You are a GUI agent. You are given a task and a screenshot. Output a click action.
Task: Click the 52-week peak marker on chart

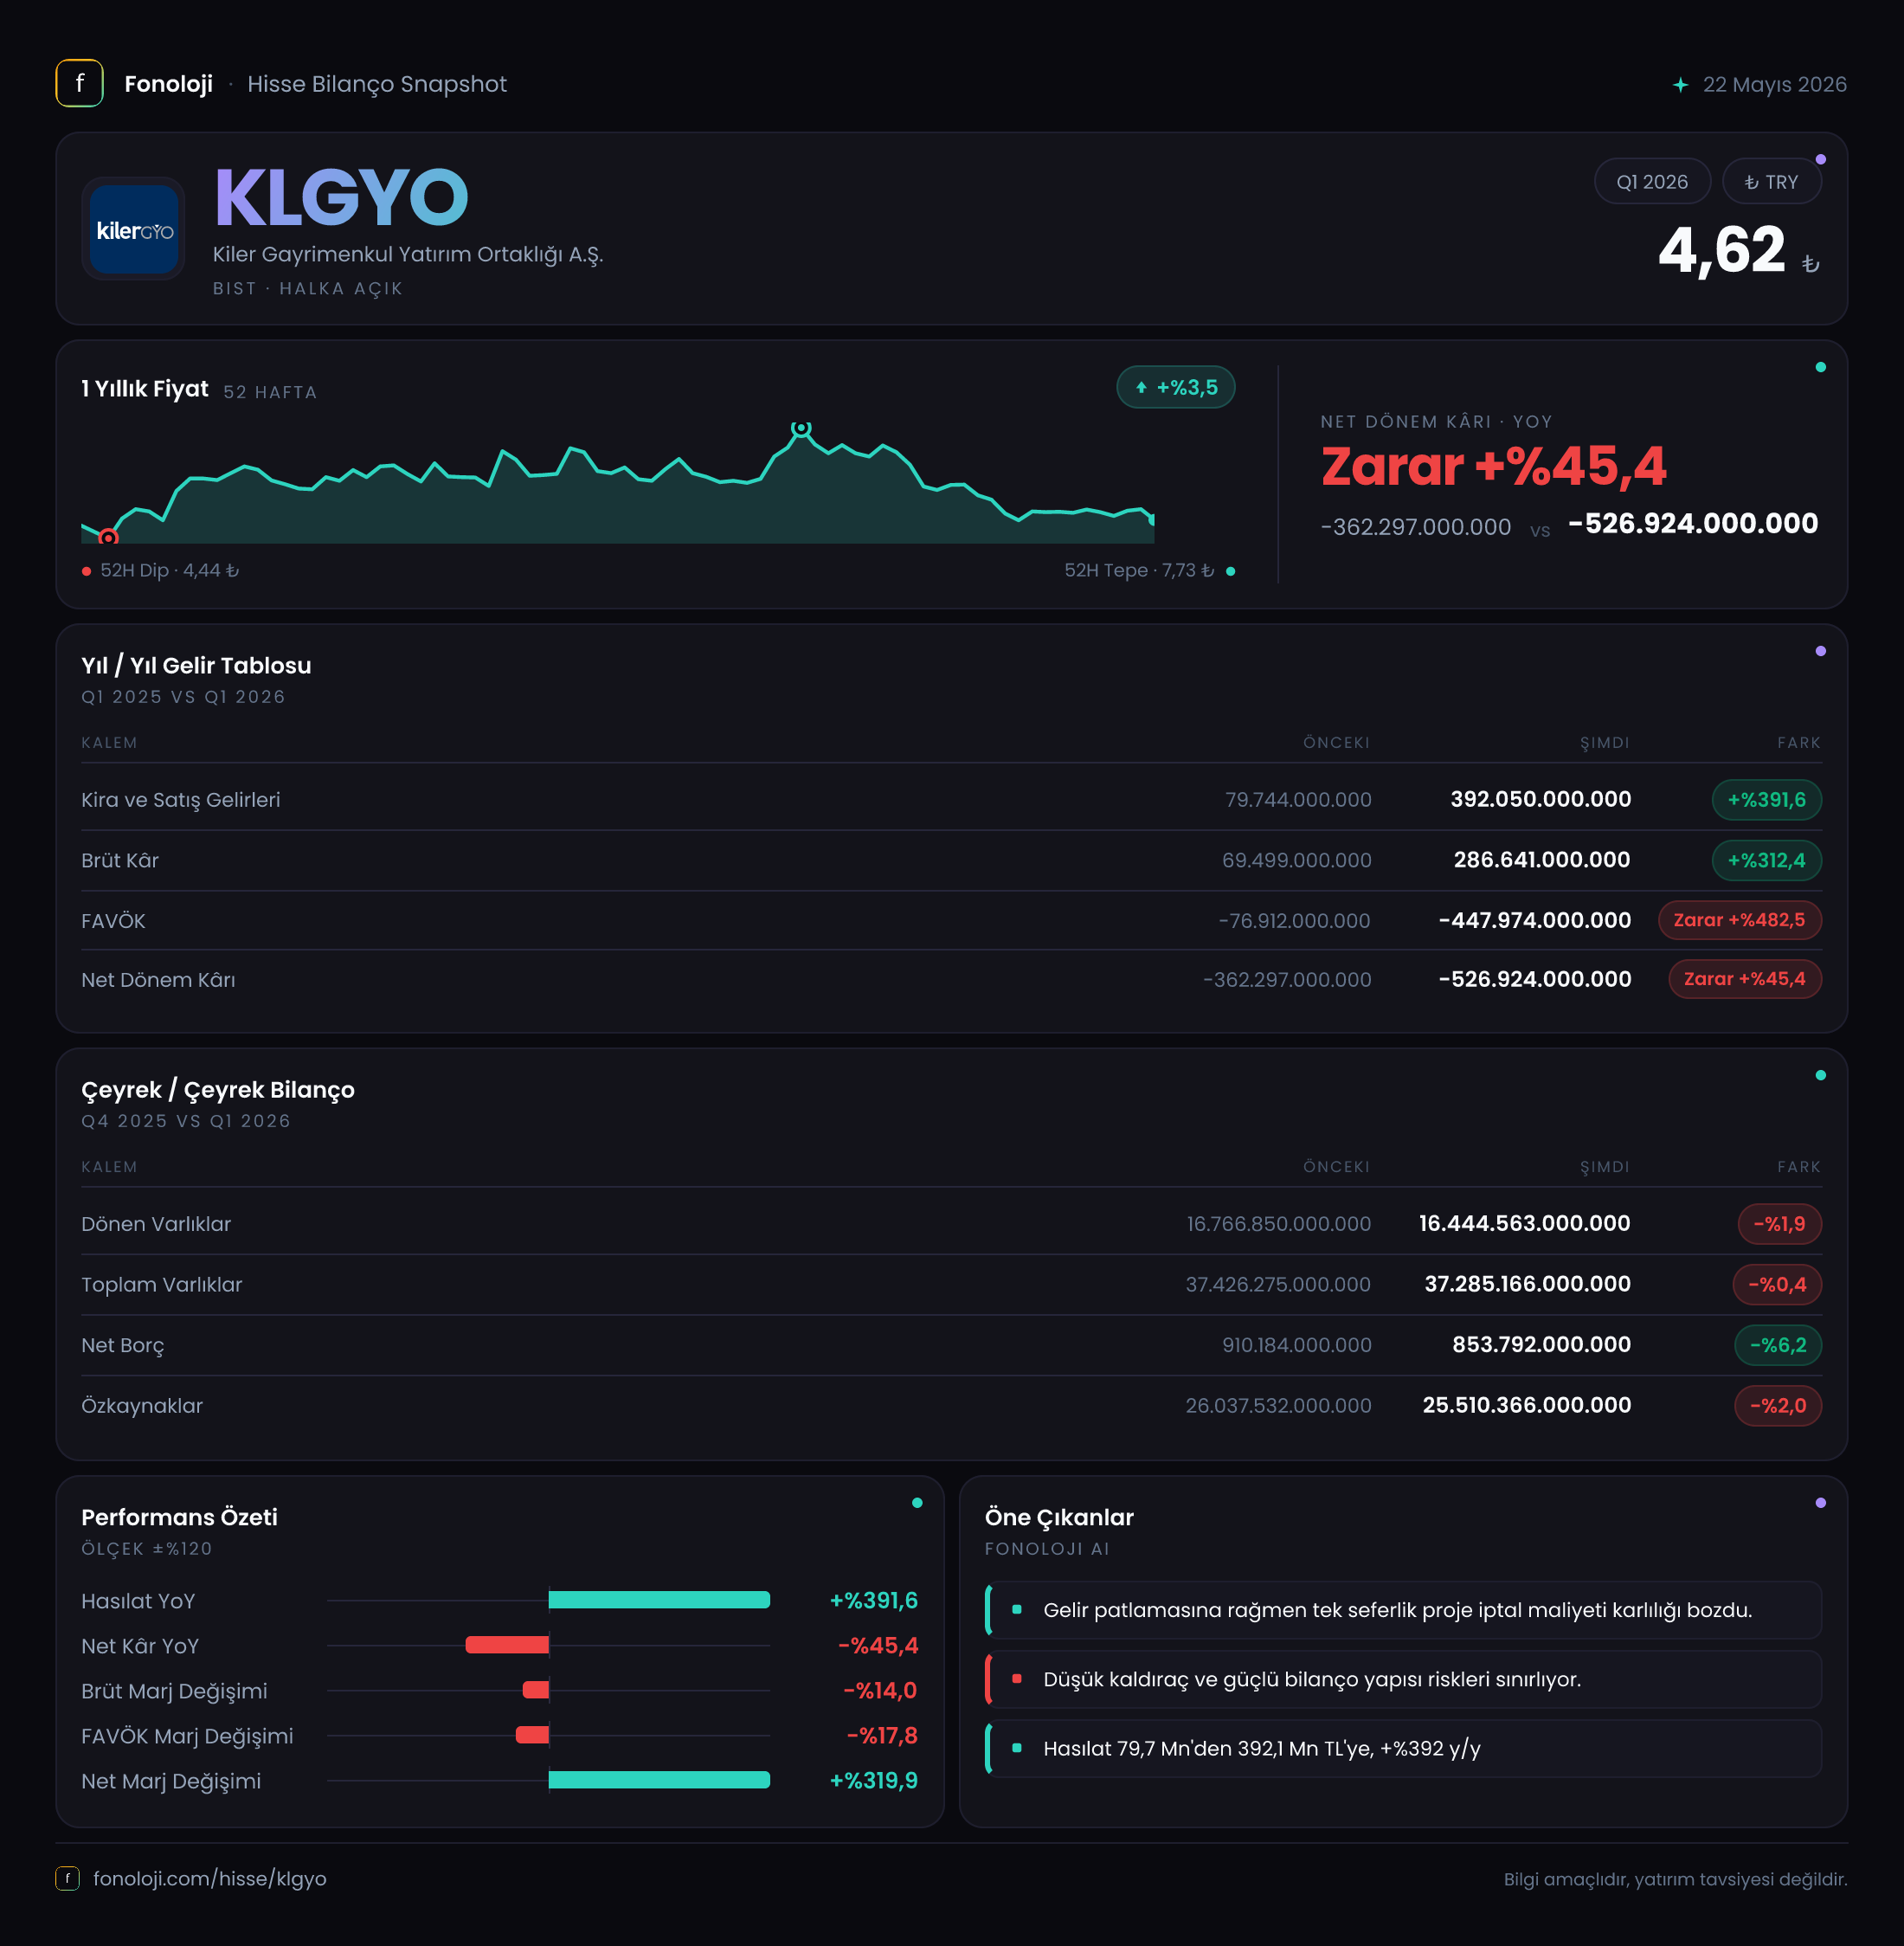(x=801, y=428)
